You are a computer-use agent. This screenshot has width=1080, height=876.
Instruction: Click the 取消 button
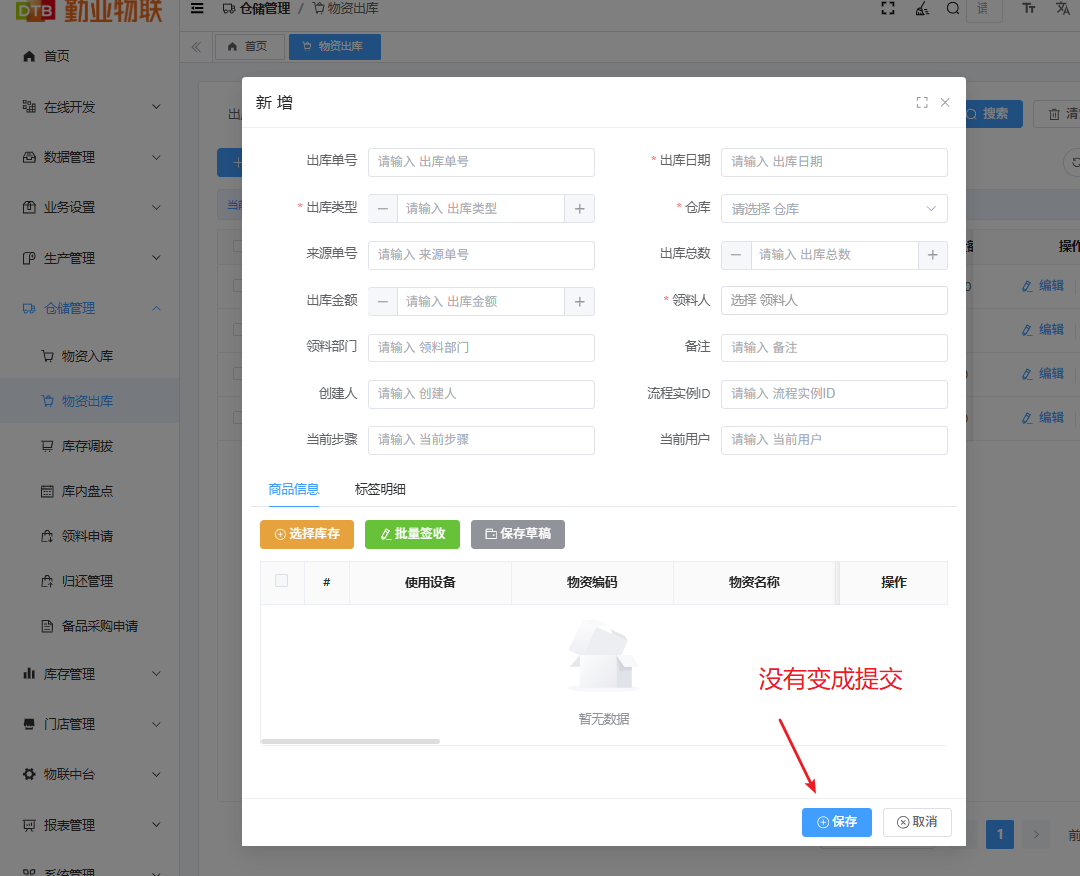(917, 822)
